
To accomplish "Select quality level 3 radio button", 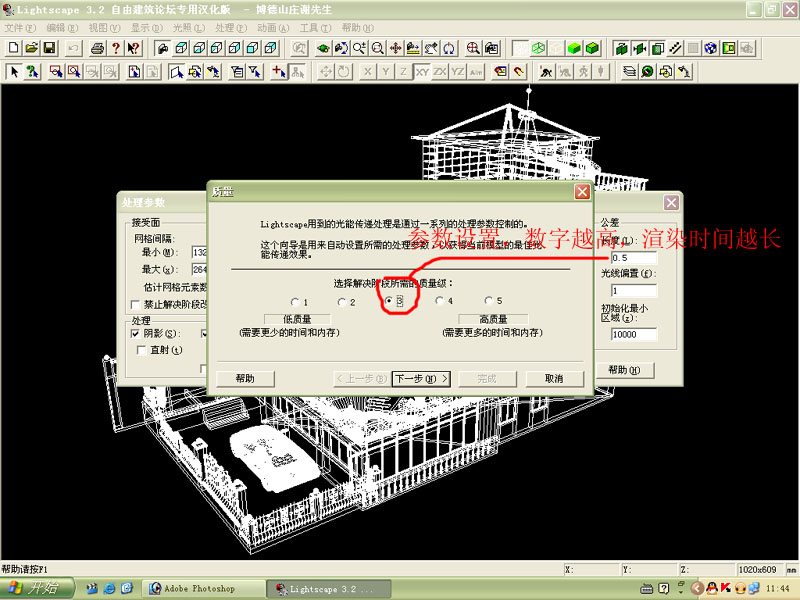I will (x=389, y=301).
